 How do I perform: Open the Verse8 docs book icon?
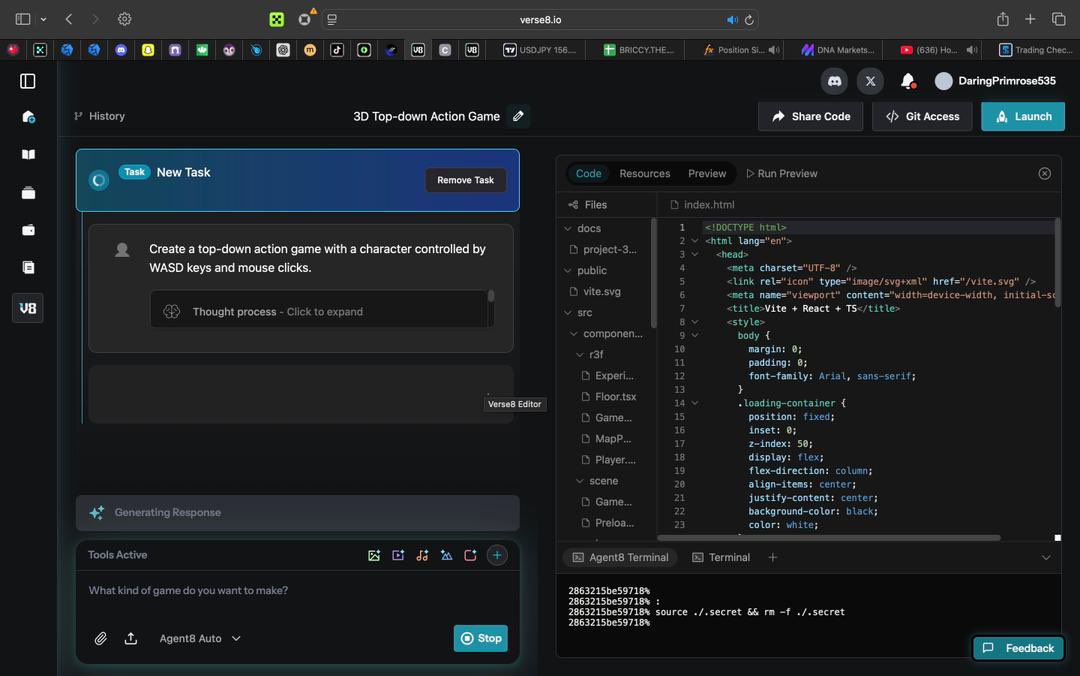pyautogui.click(x=27, y=154)
